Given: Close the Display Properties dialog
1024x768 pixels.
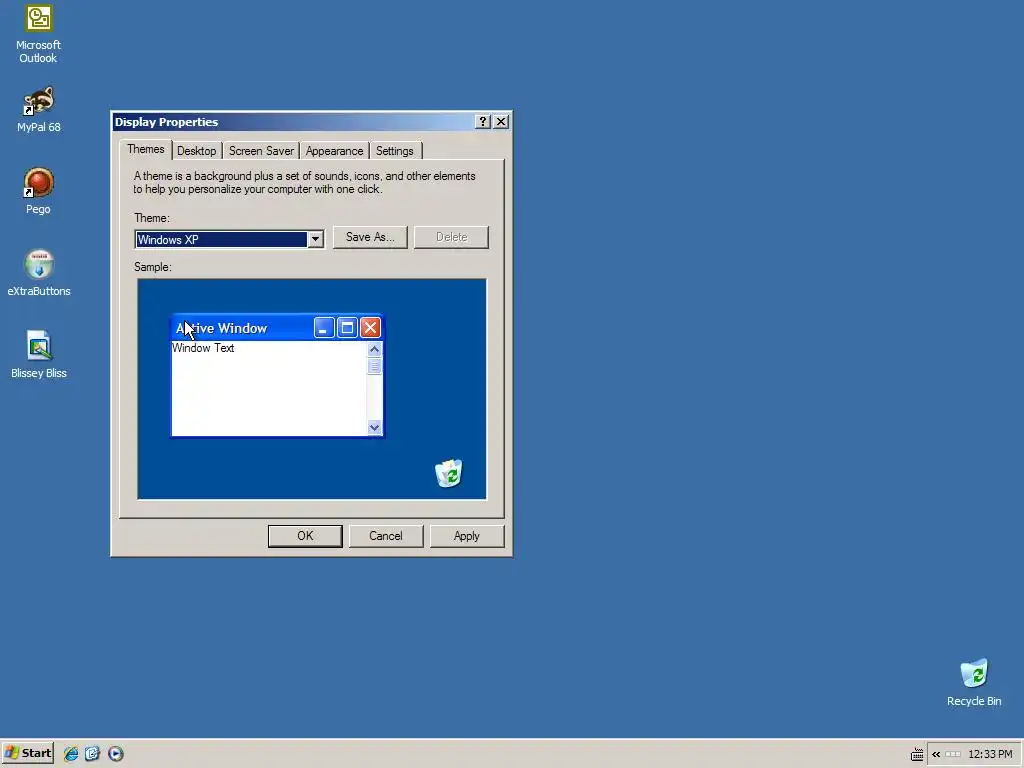Looking at the screenshot, I should [501, 121].
